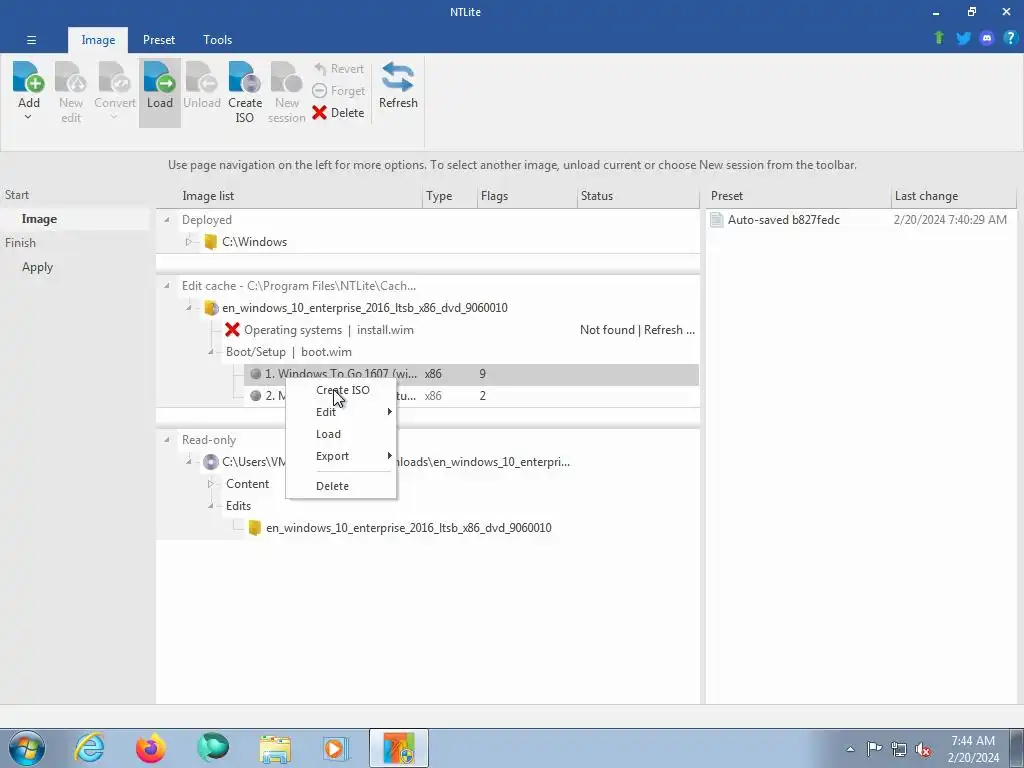
Task: Choose Load from the context menu
Action: coord(342,434)
